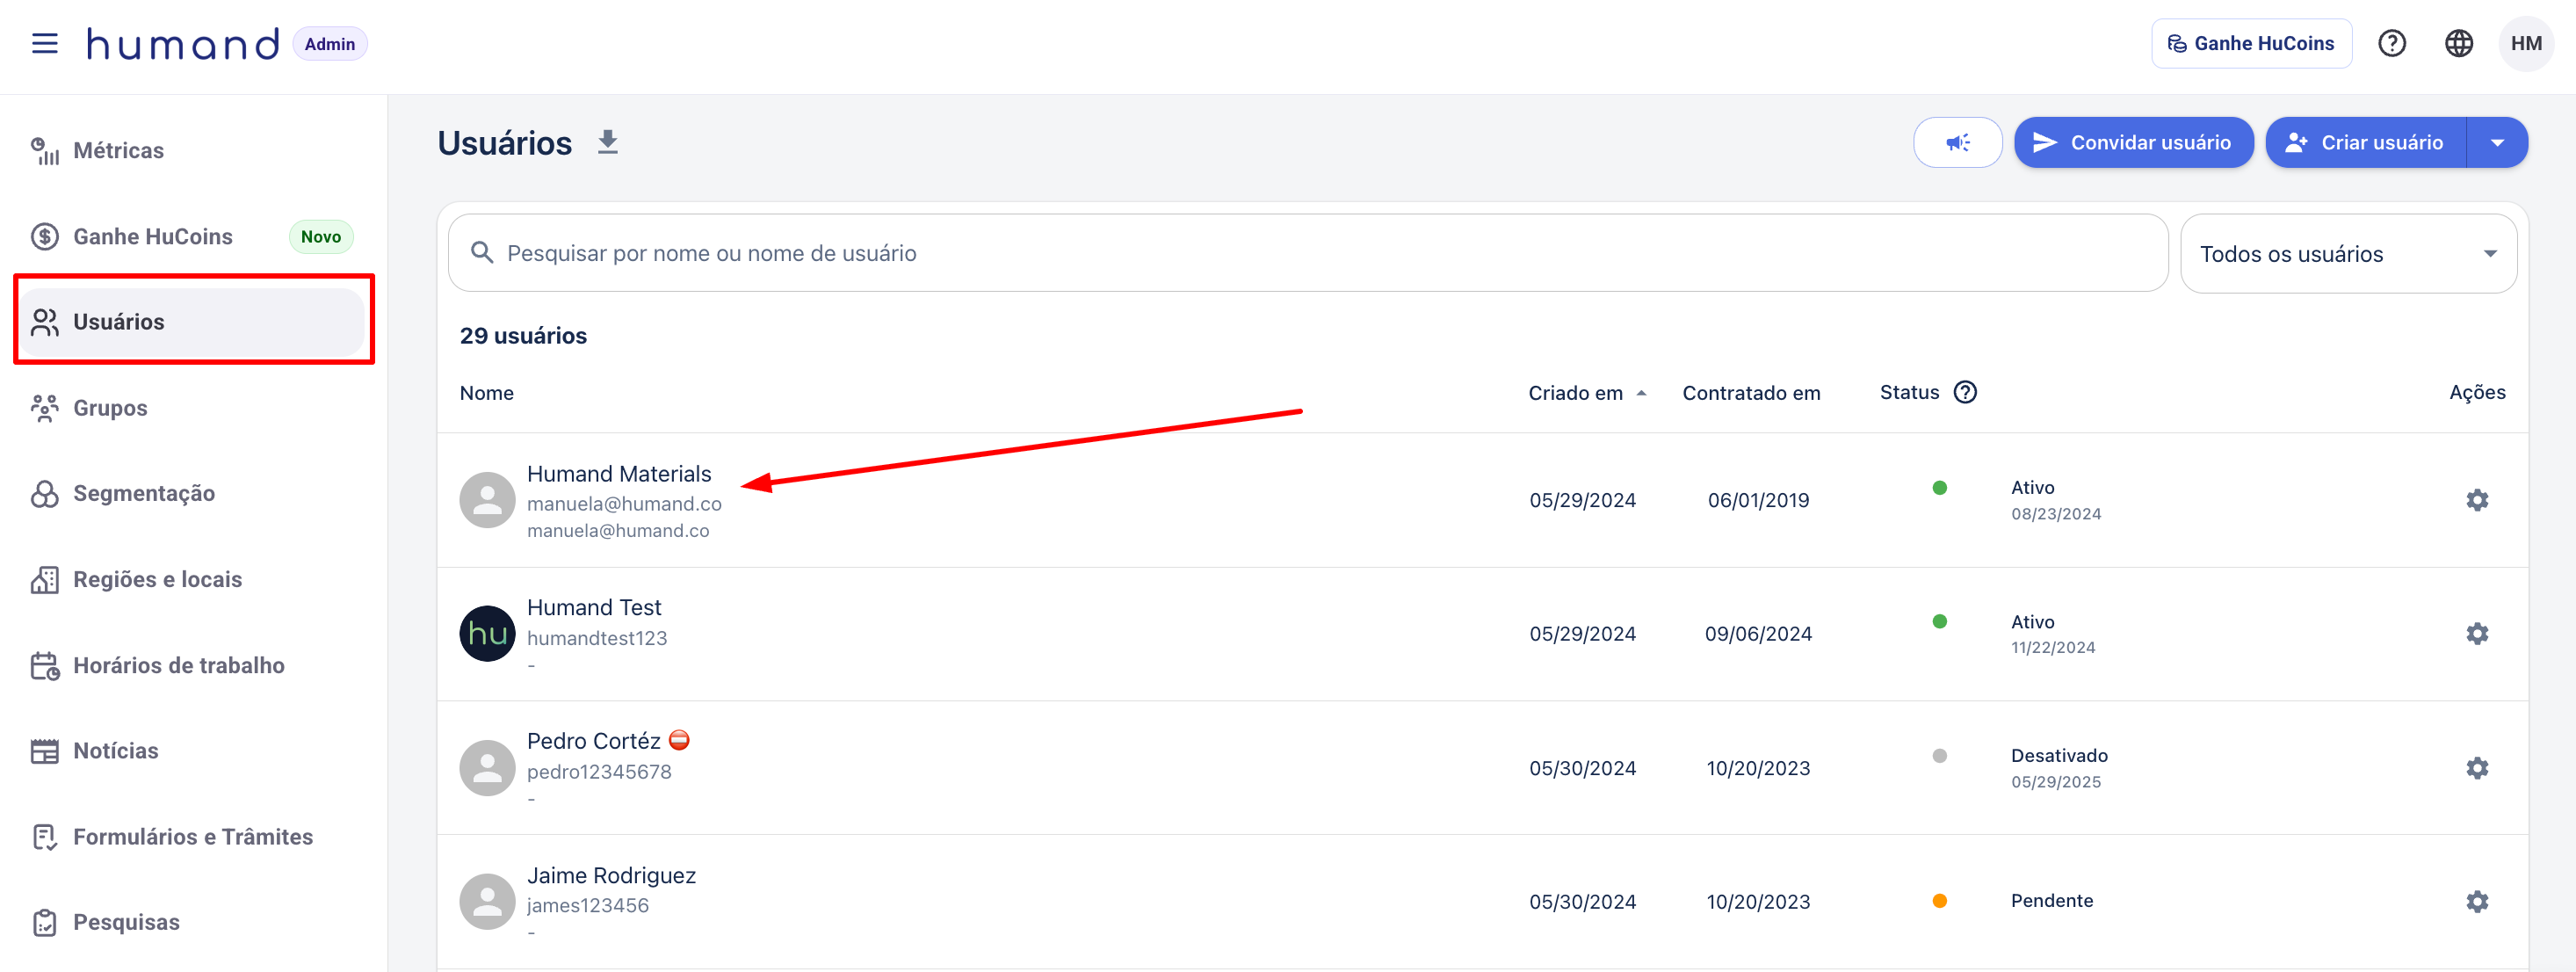The width and height of the screenshot is (2576, 972).
Task: Click the Nome column header
Action: [487, 393]
